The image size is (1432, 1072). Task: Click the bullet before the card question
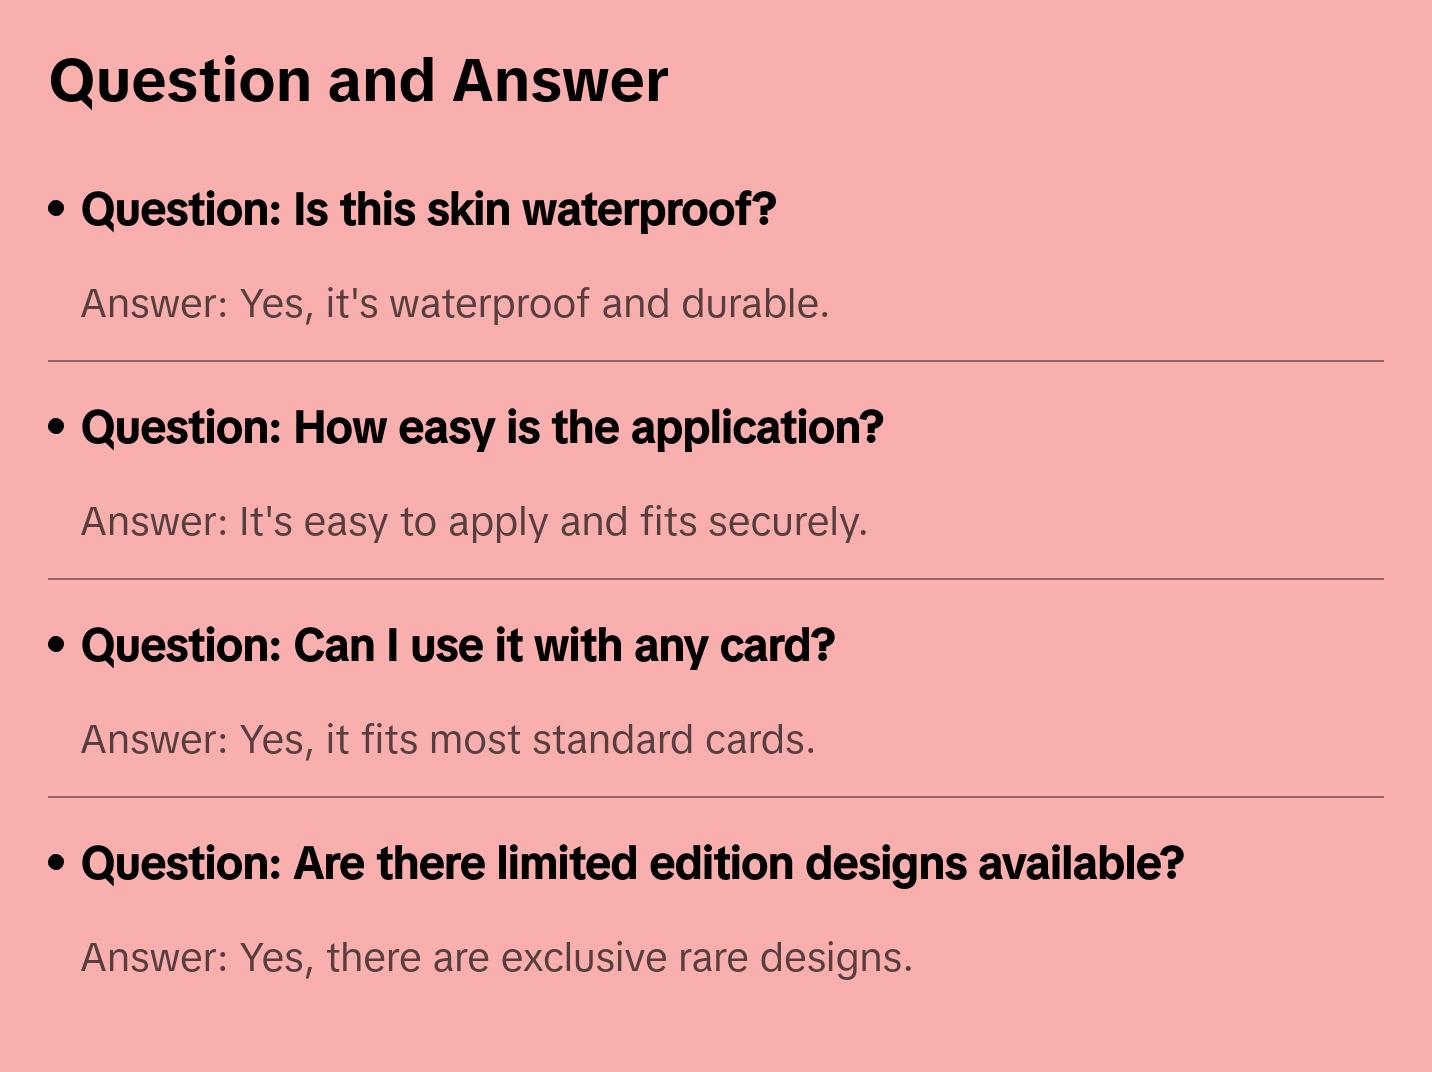(57, 646)
